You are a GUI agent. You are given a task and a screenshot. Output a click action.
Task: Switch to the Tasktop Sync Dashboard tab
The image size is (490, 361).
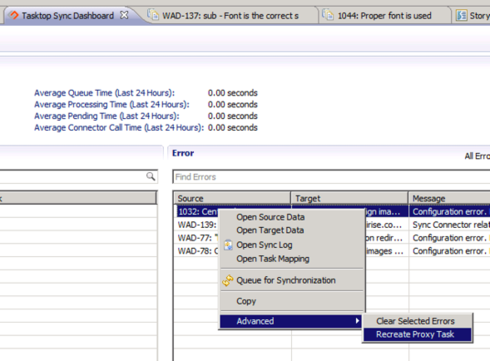[x=68, y=16]
